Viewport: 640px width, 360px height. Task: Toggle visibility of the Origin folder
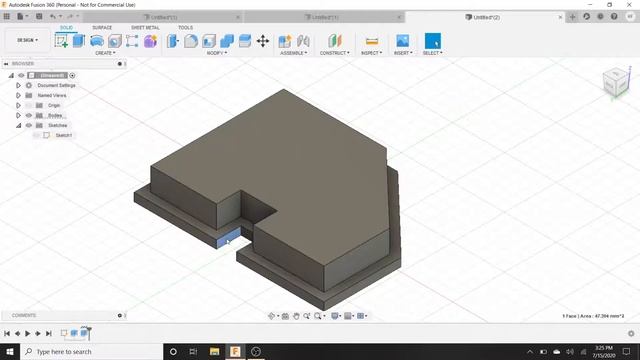(29, 105)
